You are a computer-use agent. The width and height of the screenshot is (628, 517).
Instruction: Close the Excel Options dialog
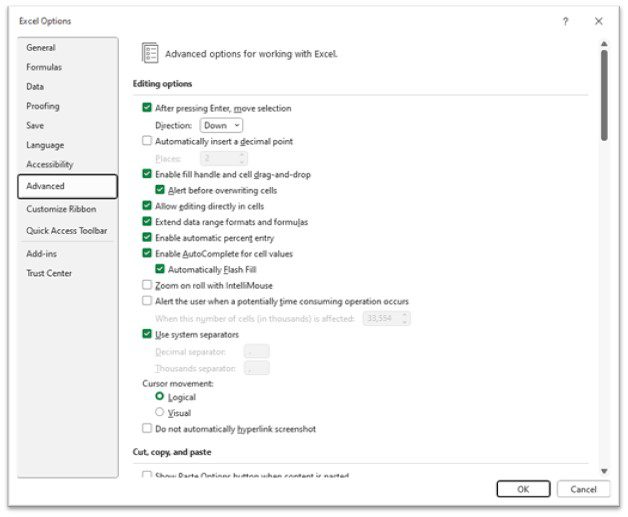(598, 21)
